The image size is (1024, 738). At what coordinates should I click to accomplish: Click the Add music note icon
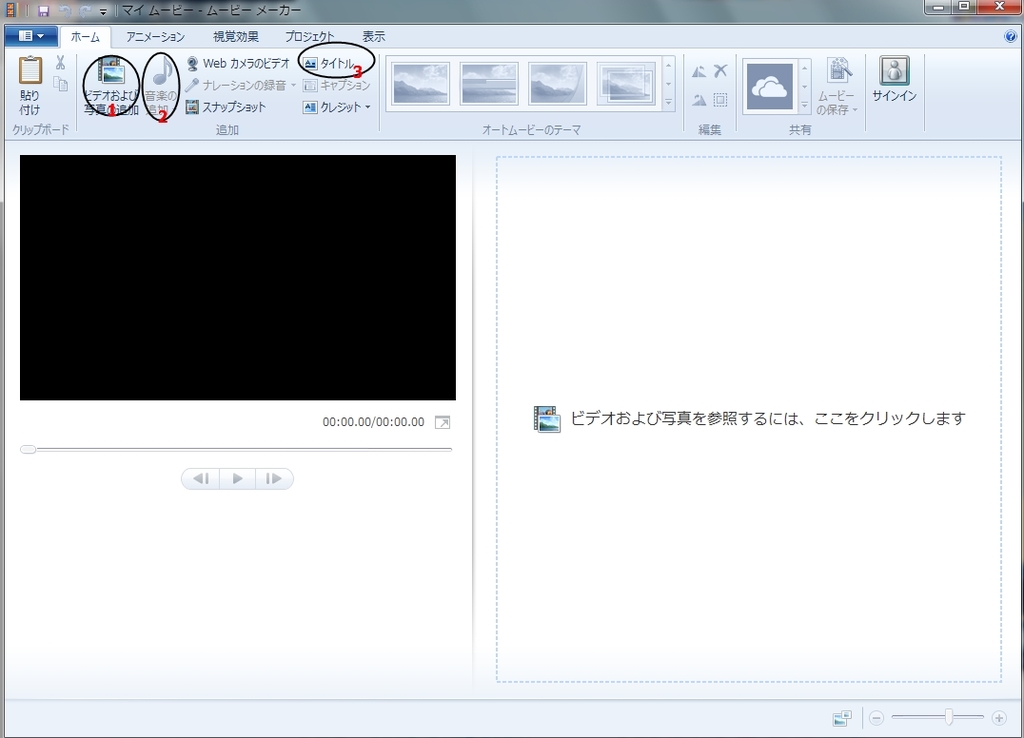click(161, 72)
